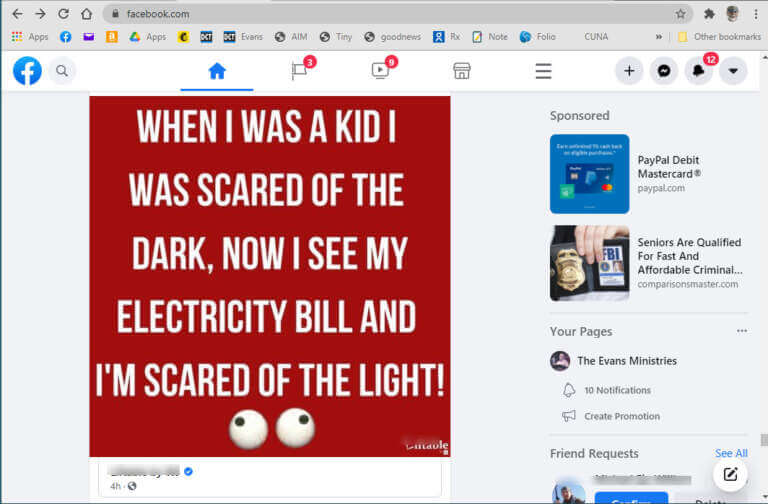Open the Chrome extensions puzzle icon
Image resolution: width=768 pixels, height=504 pixels.
click(709, 14)
